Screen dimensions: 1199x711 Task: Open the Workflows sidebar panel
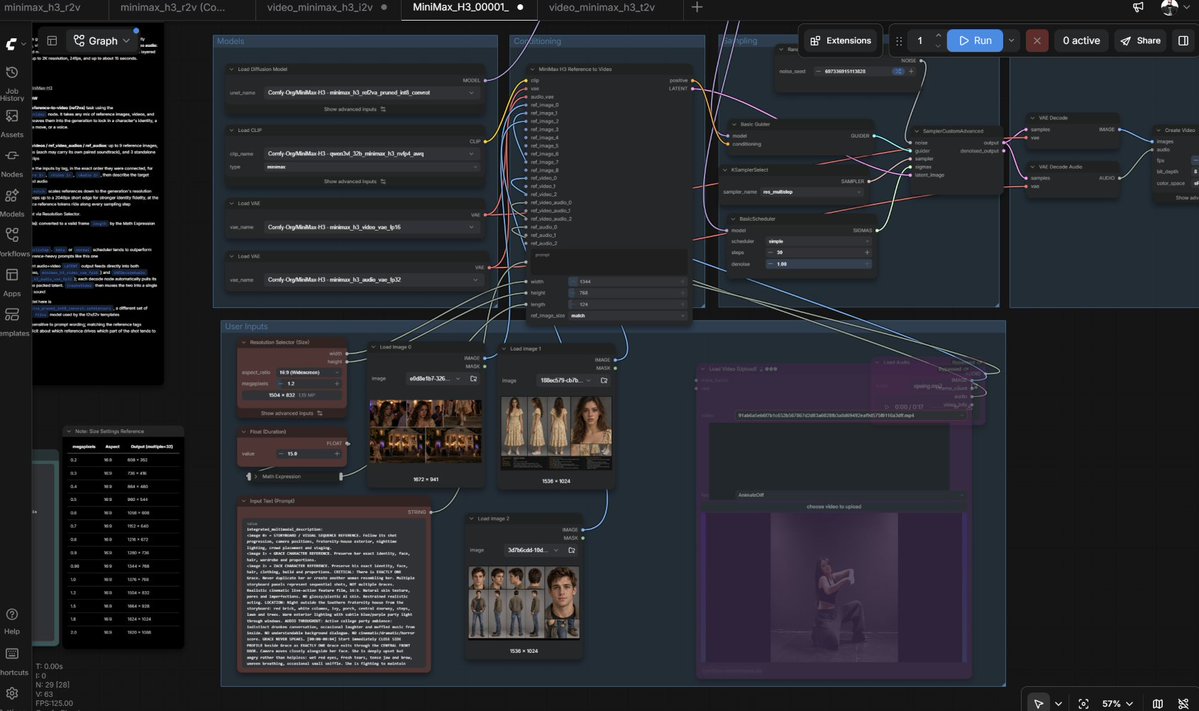(x=12, y=243)
